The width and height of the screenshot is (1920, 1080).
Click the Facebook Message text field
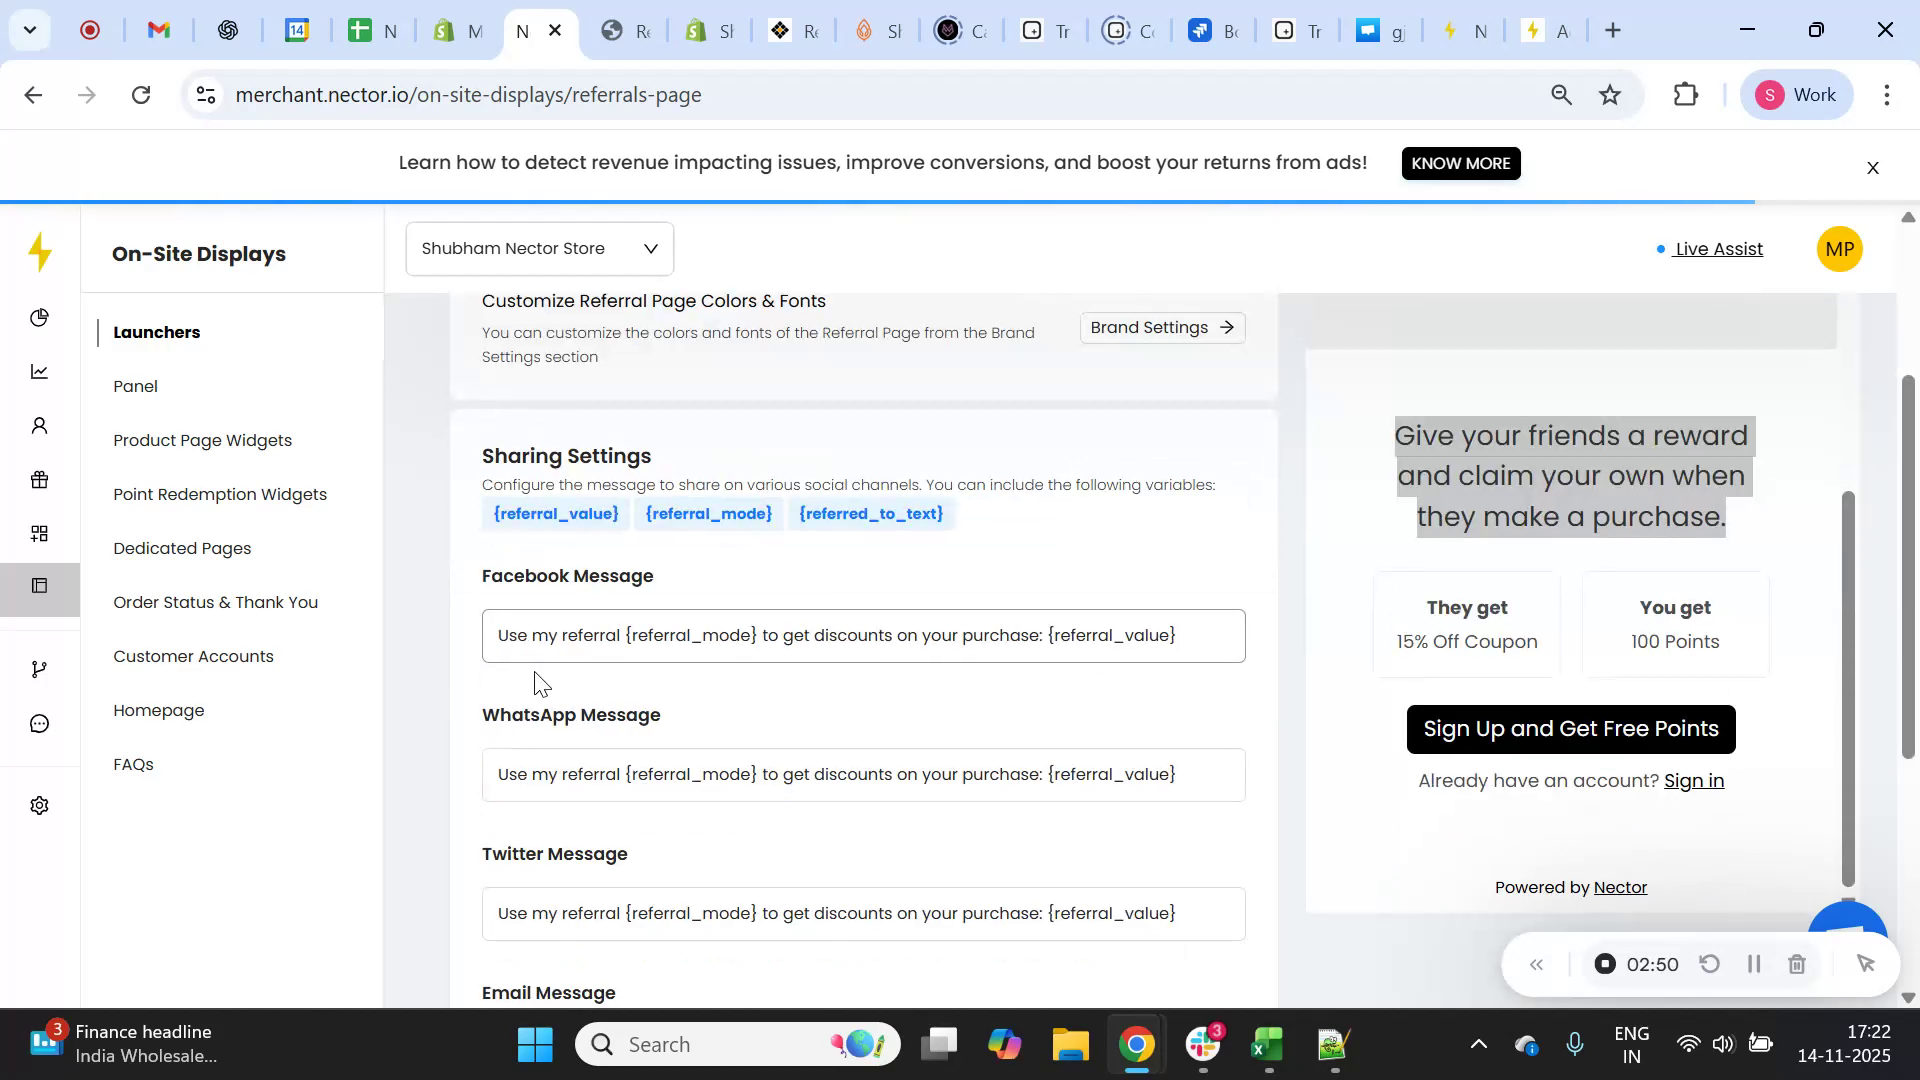pos(863,635)
